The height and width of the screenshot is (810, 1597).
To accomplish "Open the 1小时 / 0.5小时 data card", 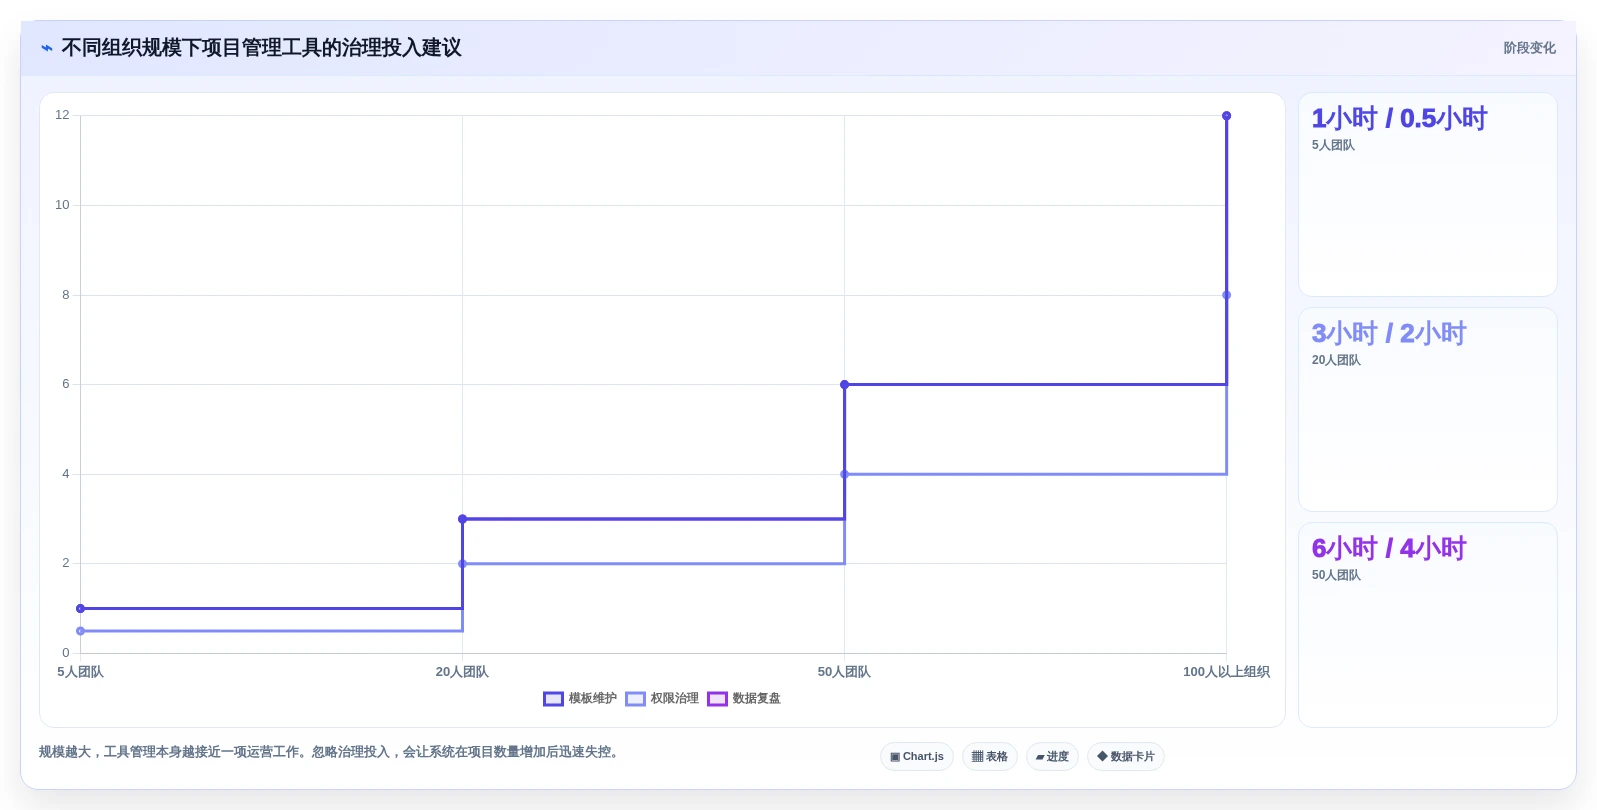I will click(x=1428, y=195).
